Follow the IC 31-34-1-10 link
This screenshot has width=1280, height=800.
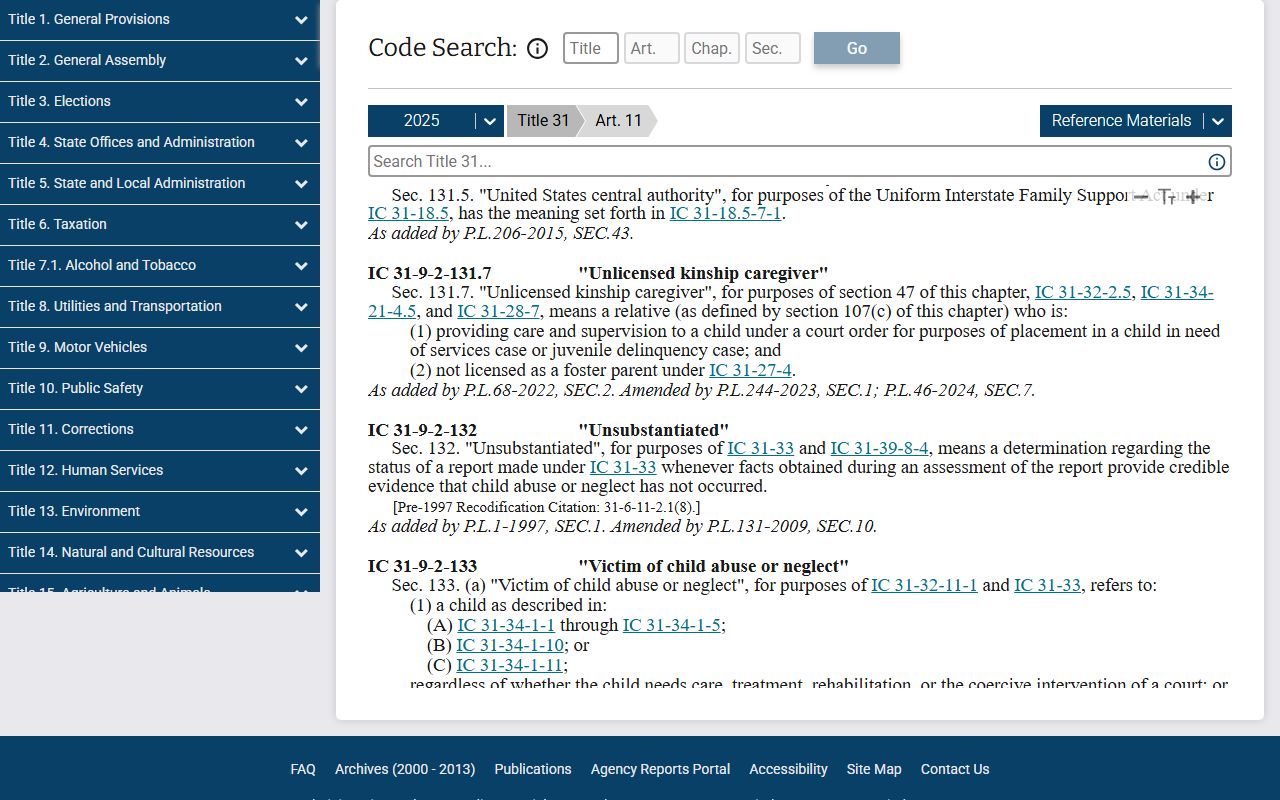point(510,646)
